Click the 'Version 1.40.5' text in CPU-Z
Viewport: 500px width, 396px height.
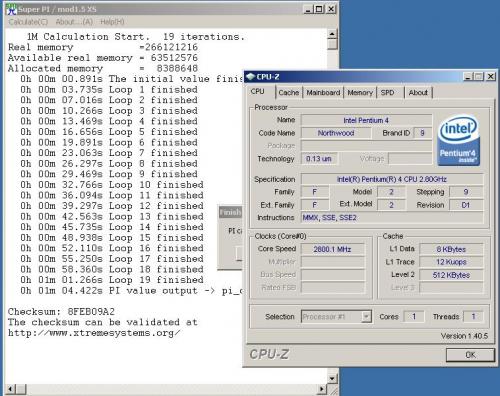(x=464, y=336)
